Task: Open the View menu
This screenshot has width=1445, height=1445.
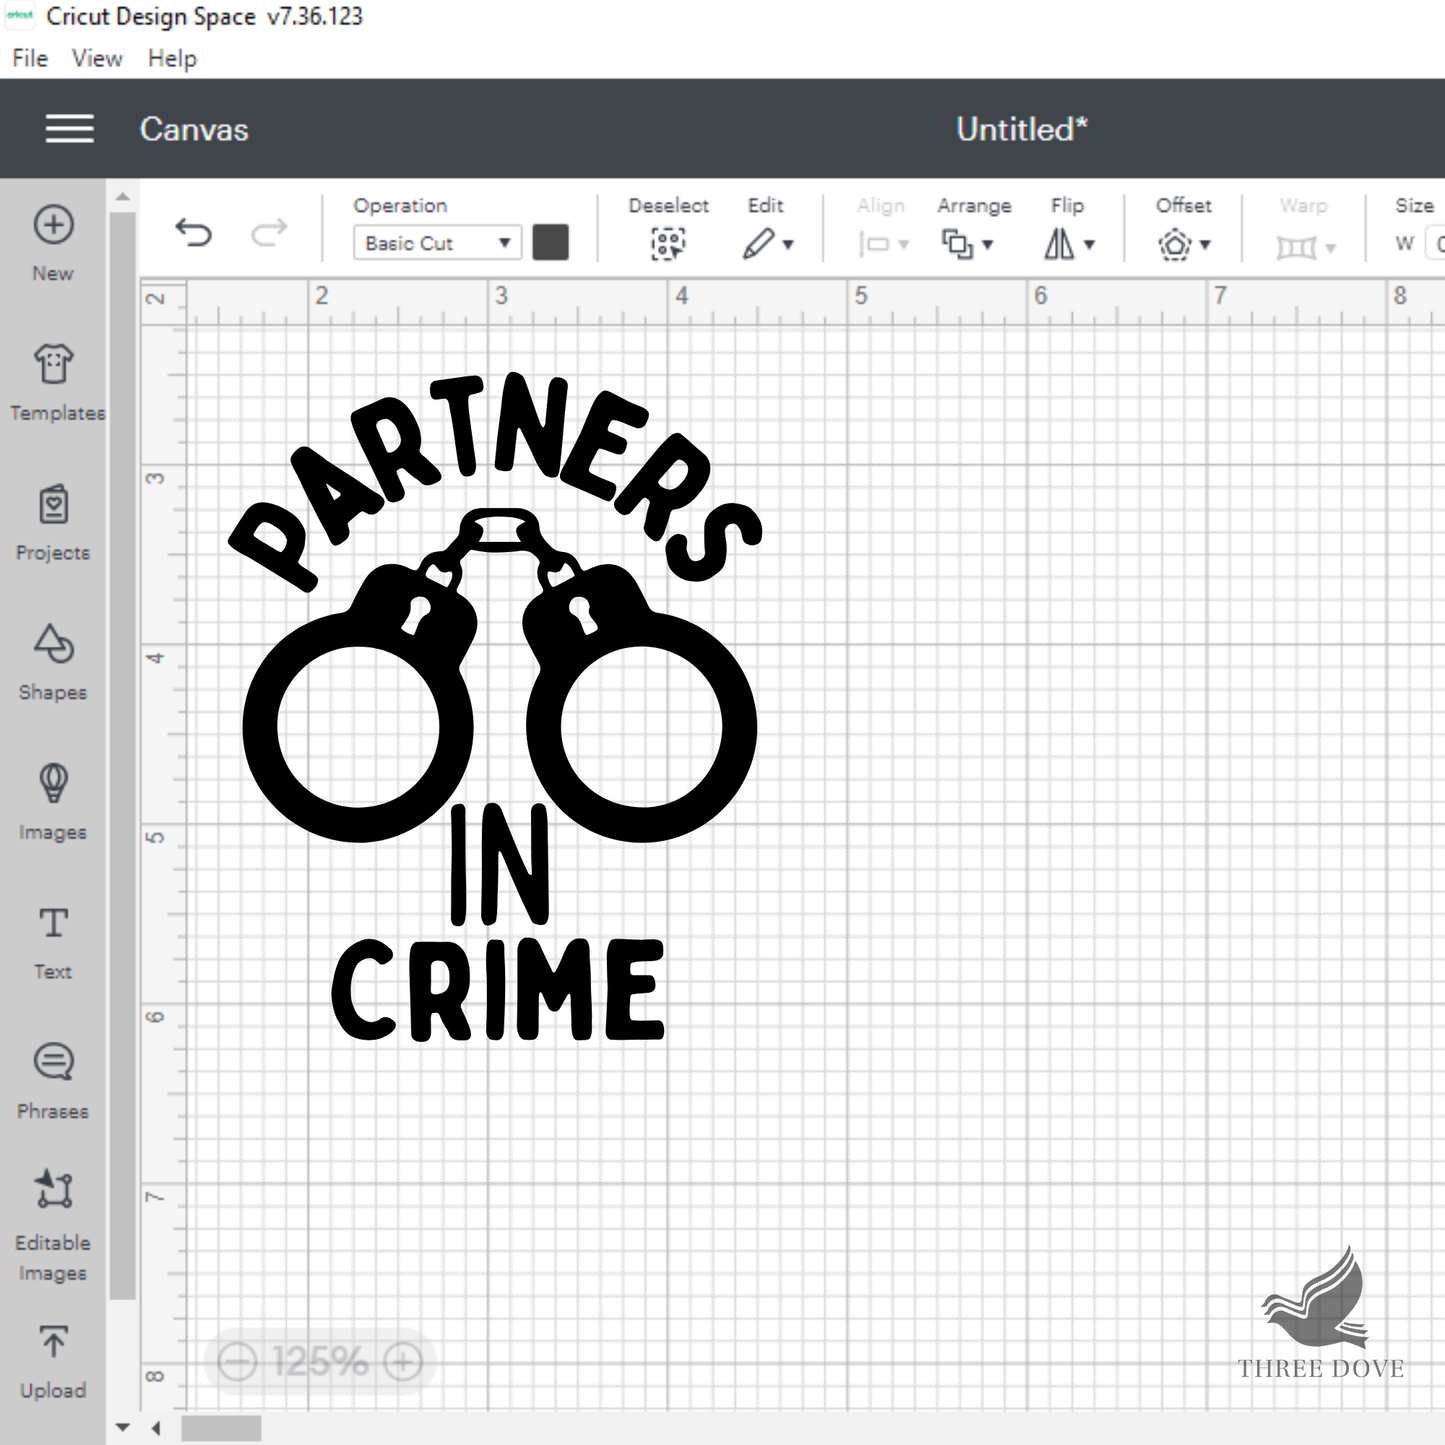Action: pyautogui.click(x=97, y=58)
